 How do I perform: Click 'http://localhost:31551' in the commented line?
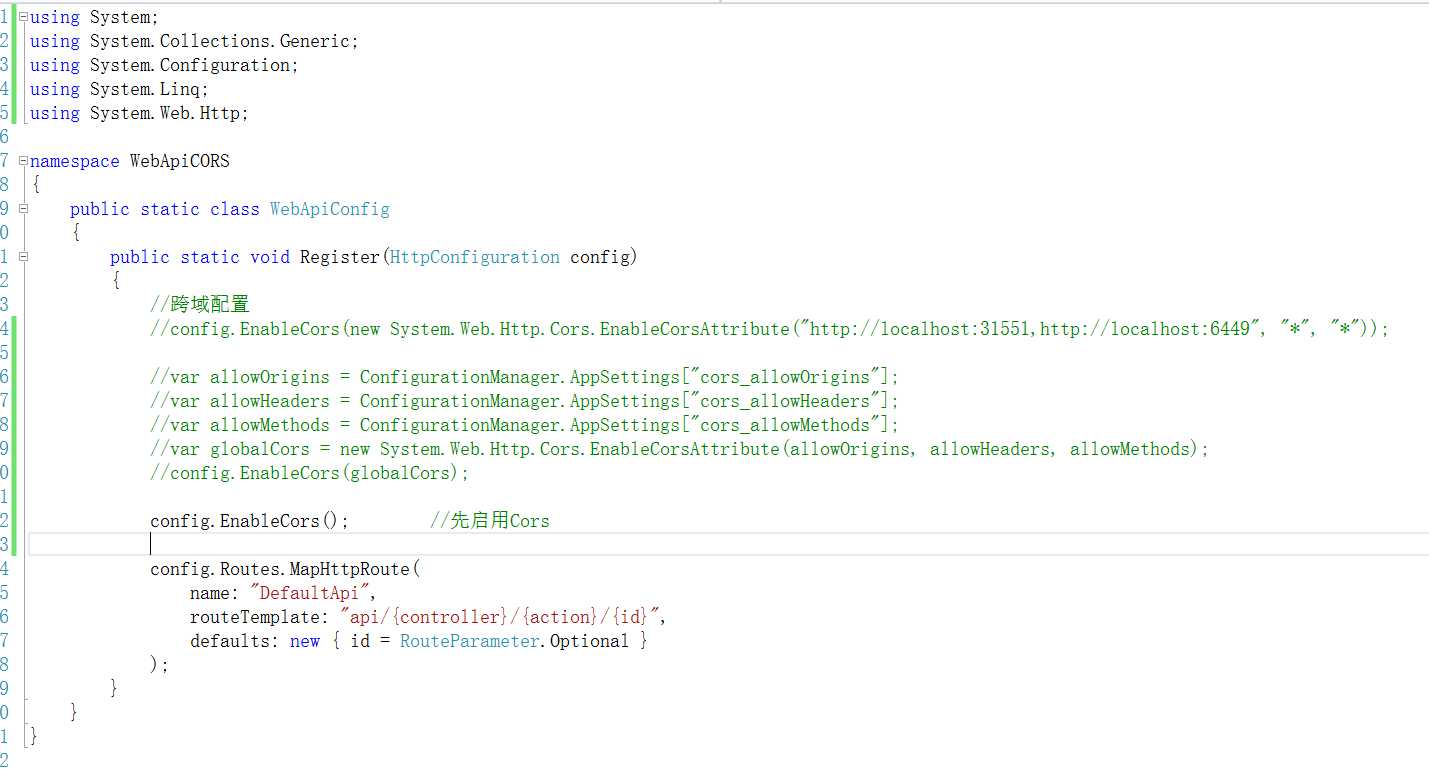coord(920,329)
